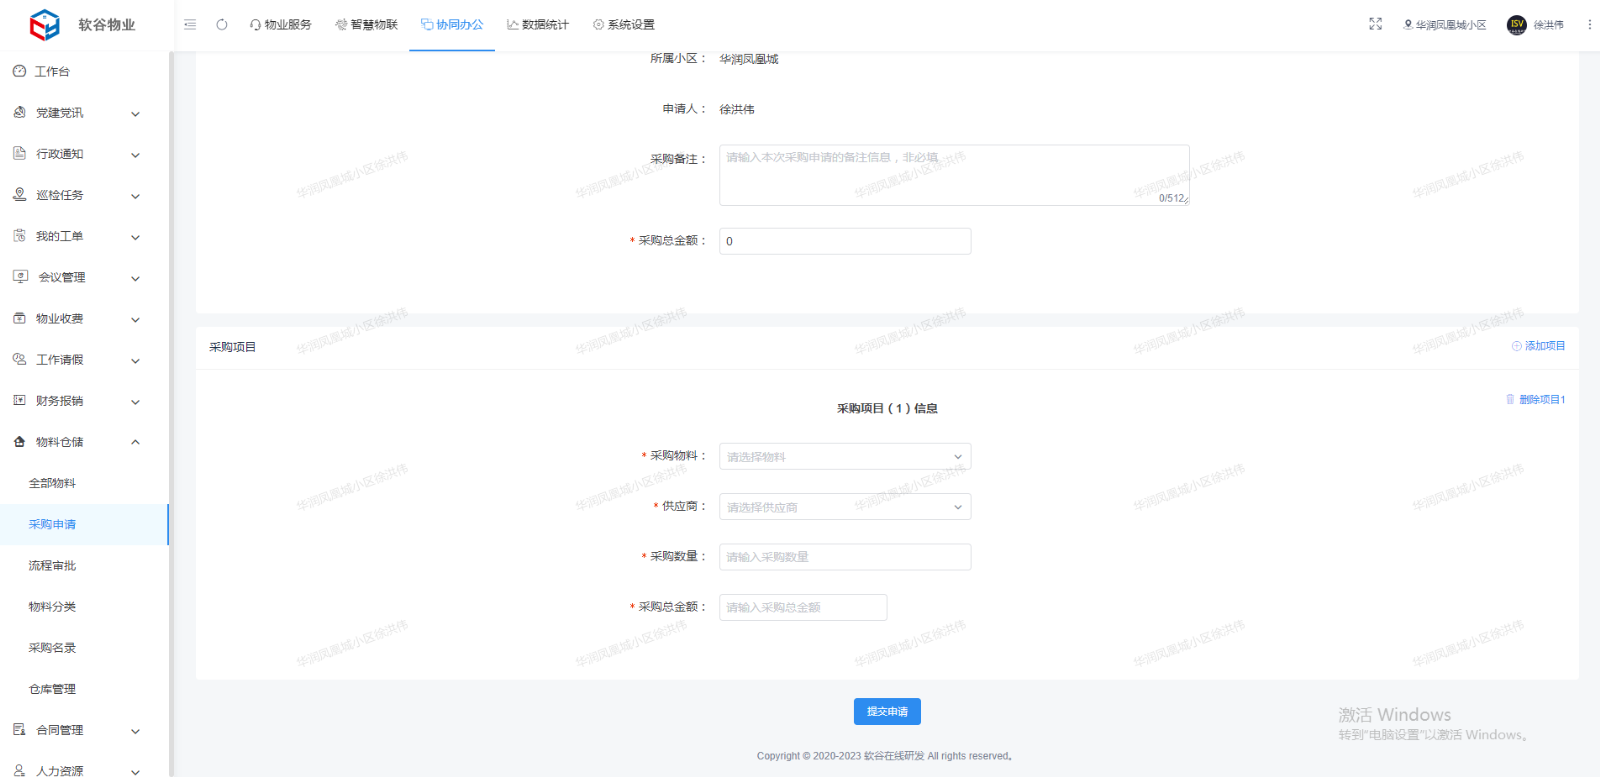Viewport: 1600px width, 777px height.
Task: Focus the 采购数量 input field
Action: point(845,557)
